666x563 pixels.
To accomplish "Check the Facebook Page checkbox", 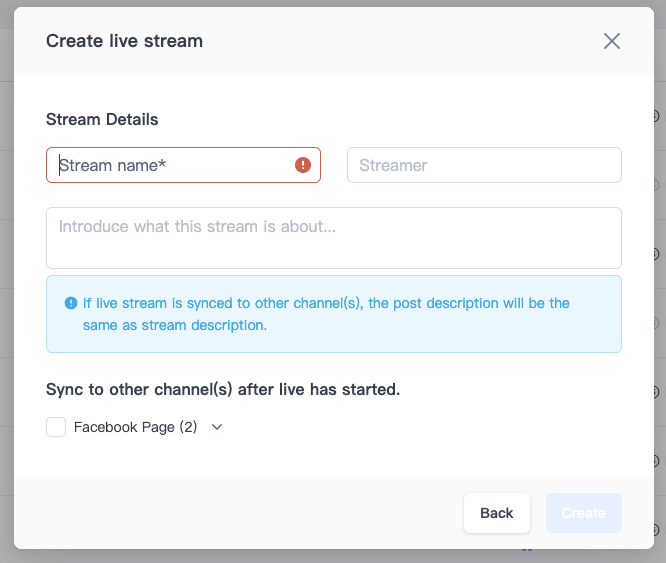I will (56, 427).
